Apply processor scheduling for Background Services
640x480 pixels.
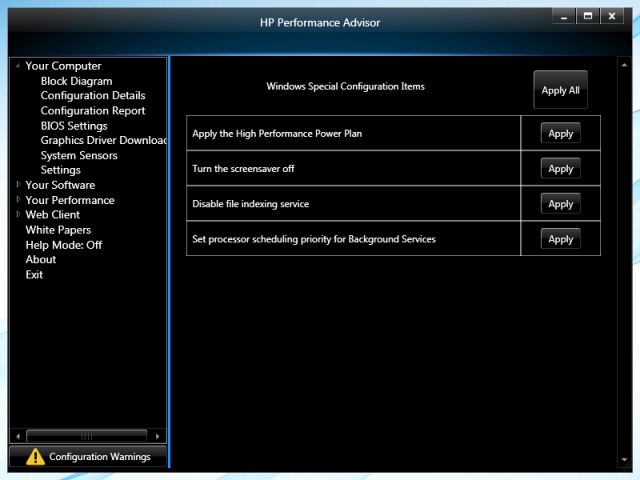click(560, 239)
